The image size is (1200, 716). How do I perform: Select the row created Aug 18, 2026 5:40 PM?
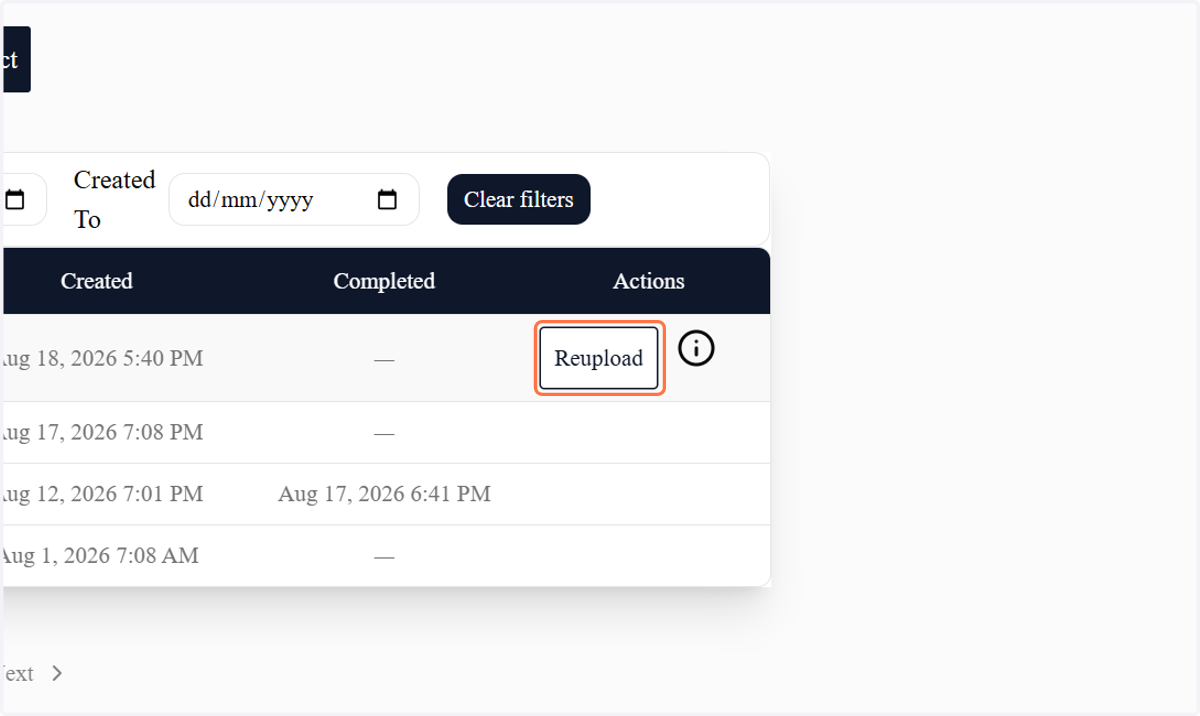386,358
